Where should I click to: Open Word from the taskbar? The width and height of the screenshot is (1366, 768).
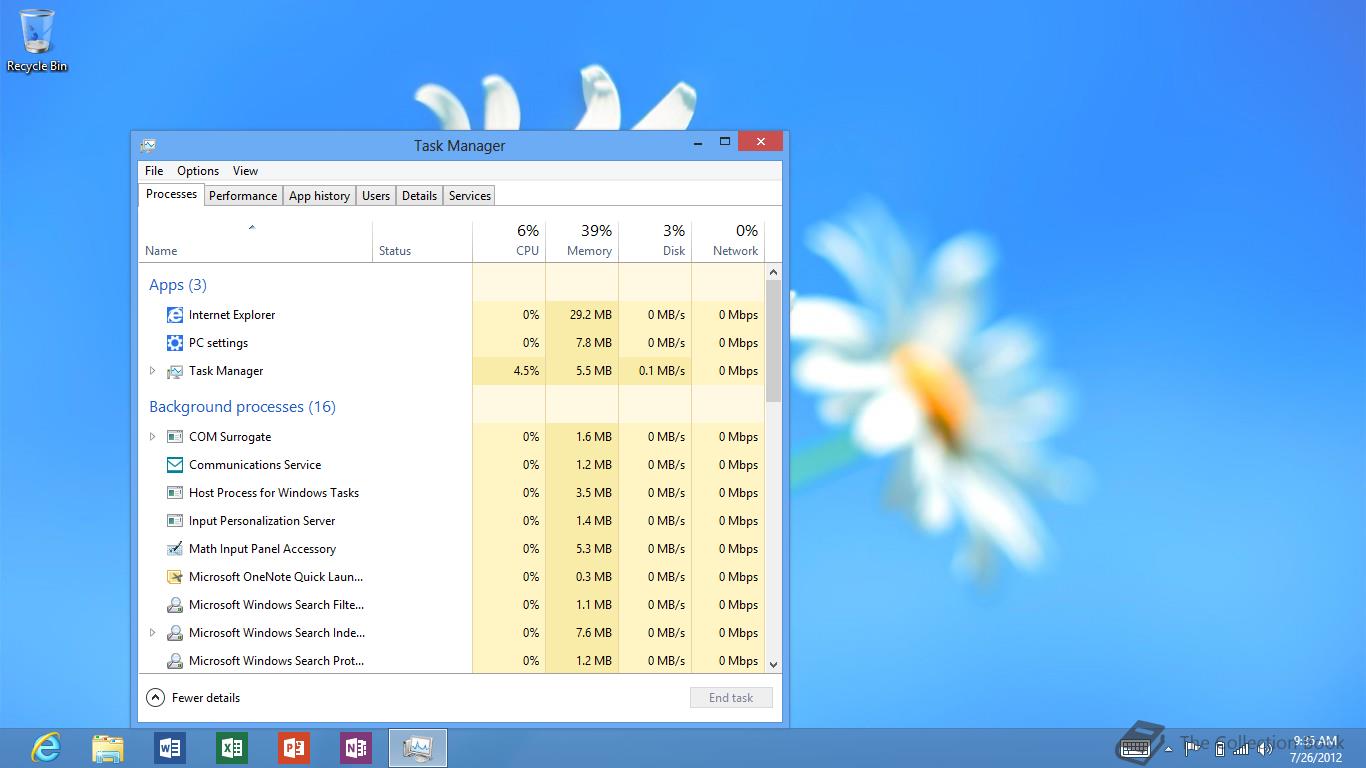(170, 748)
